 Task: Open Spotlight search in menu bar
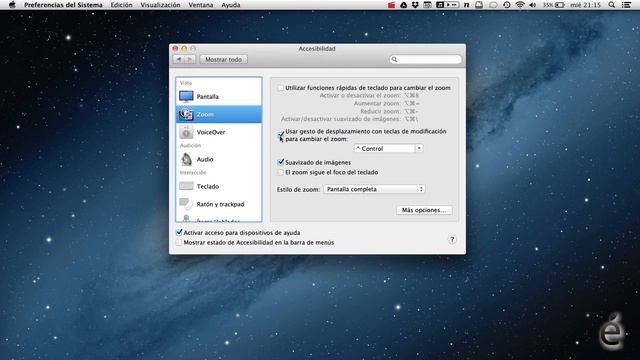[x=611, y=5]
